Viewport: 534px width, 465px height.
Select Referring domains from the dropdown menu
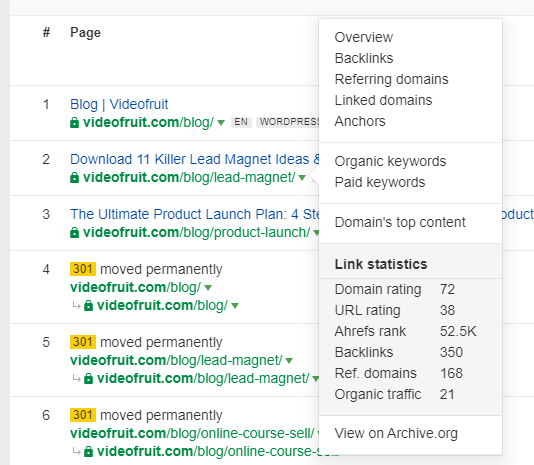(391, 79)
